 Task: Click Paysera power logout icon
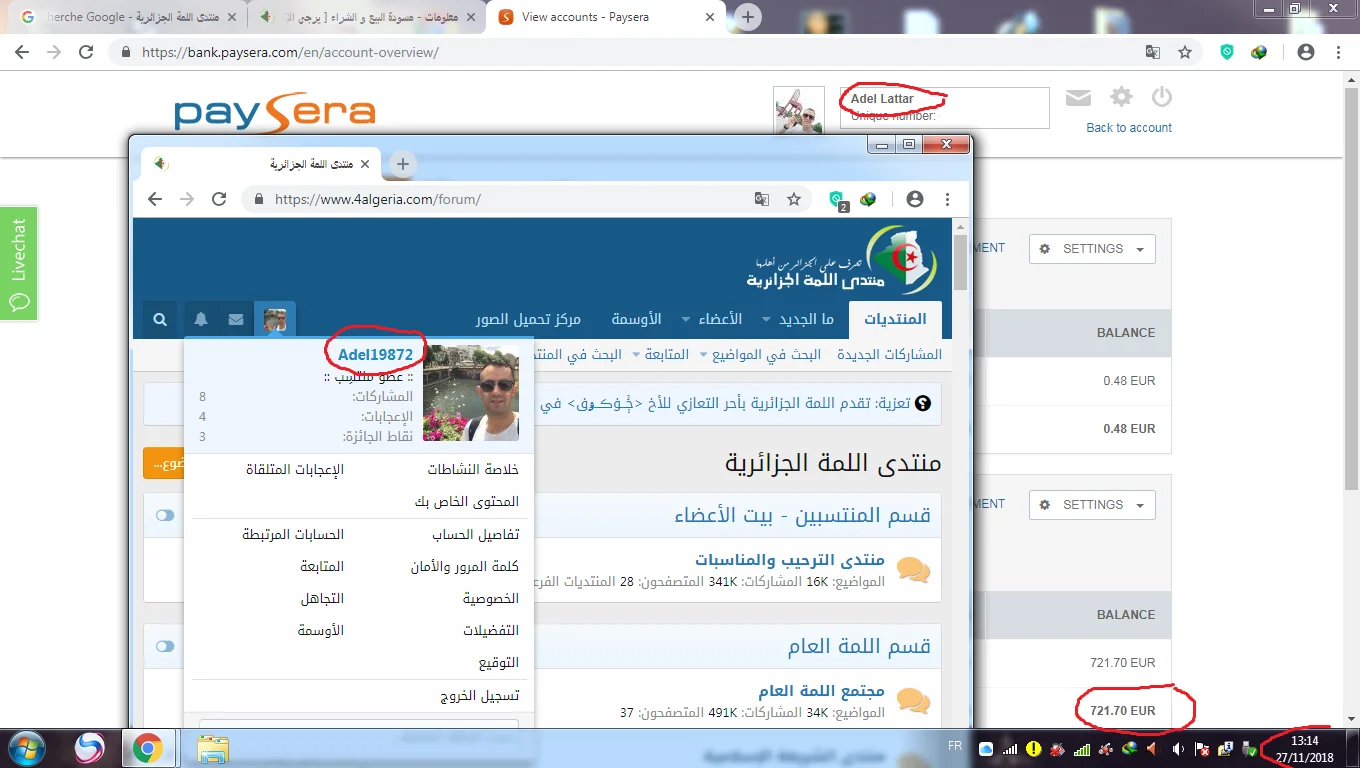(1161, 97)
